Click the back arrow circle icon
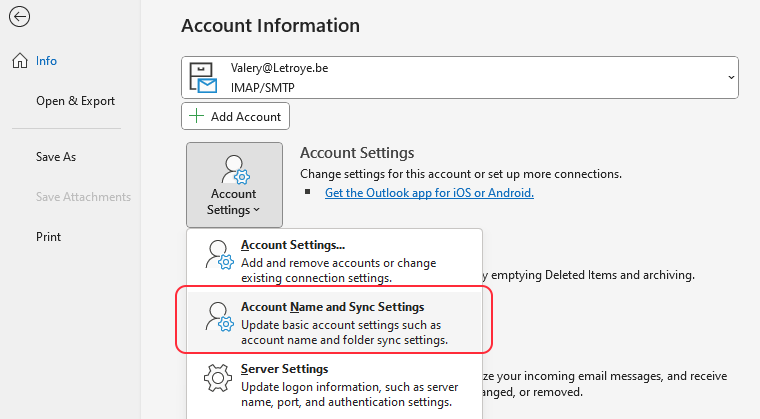 [19, 17]
